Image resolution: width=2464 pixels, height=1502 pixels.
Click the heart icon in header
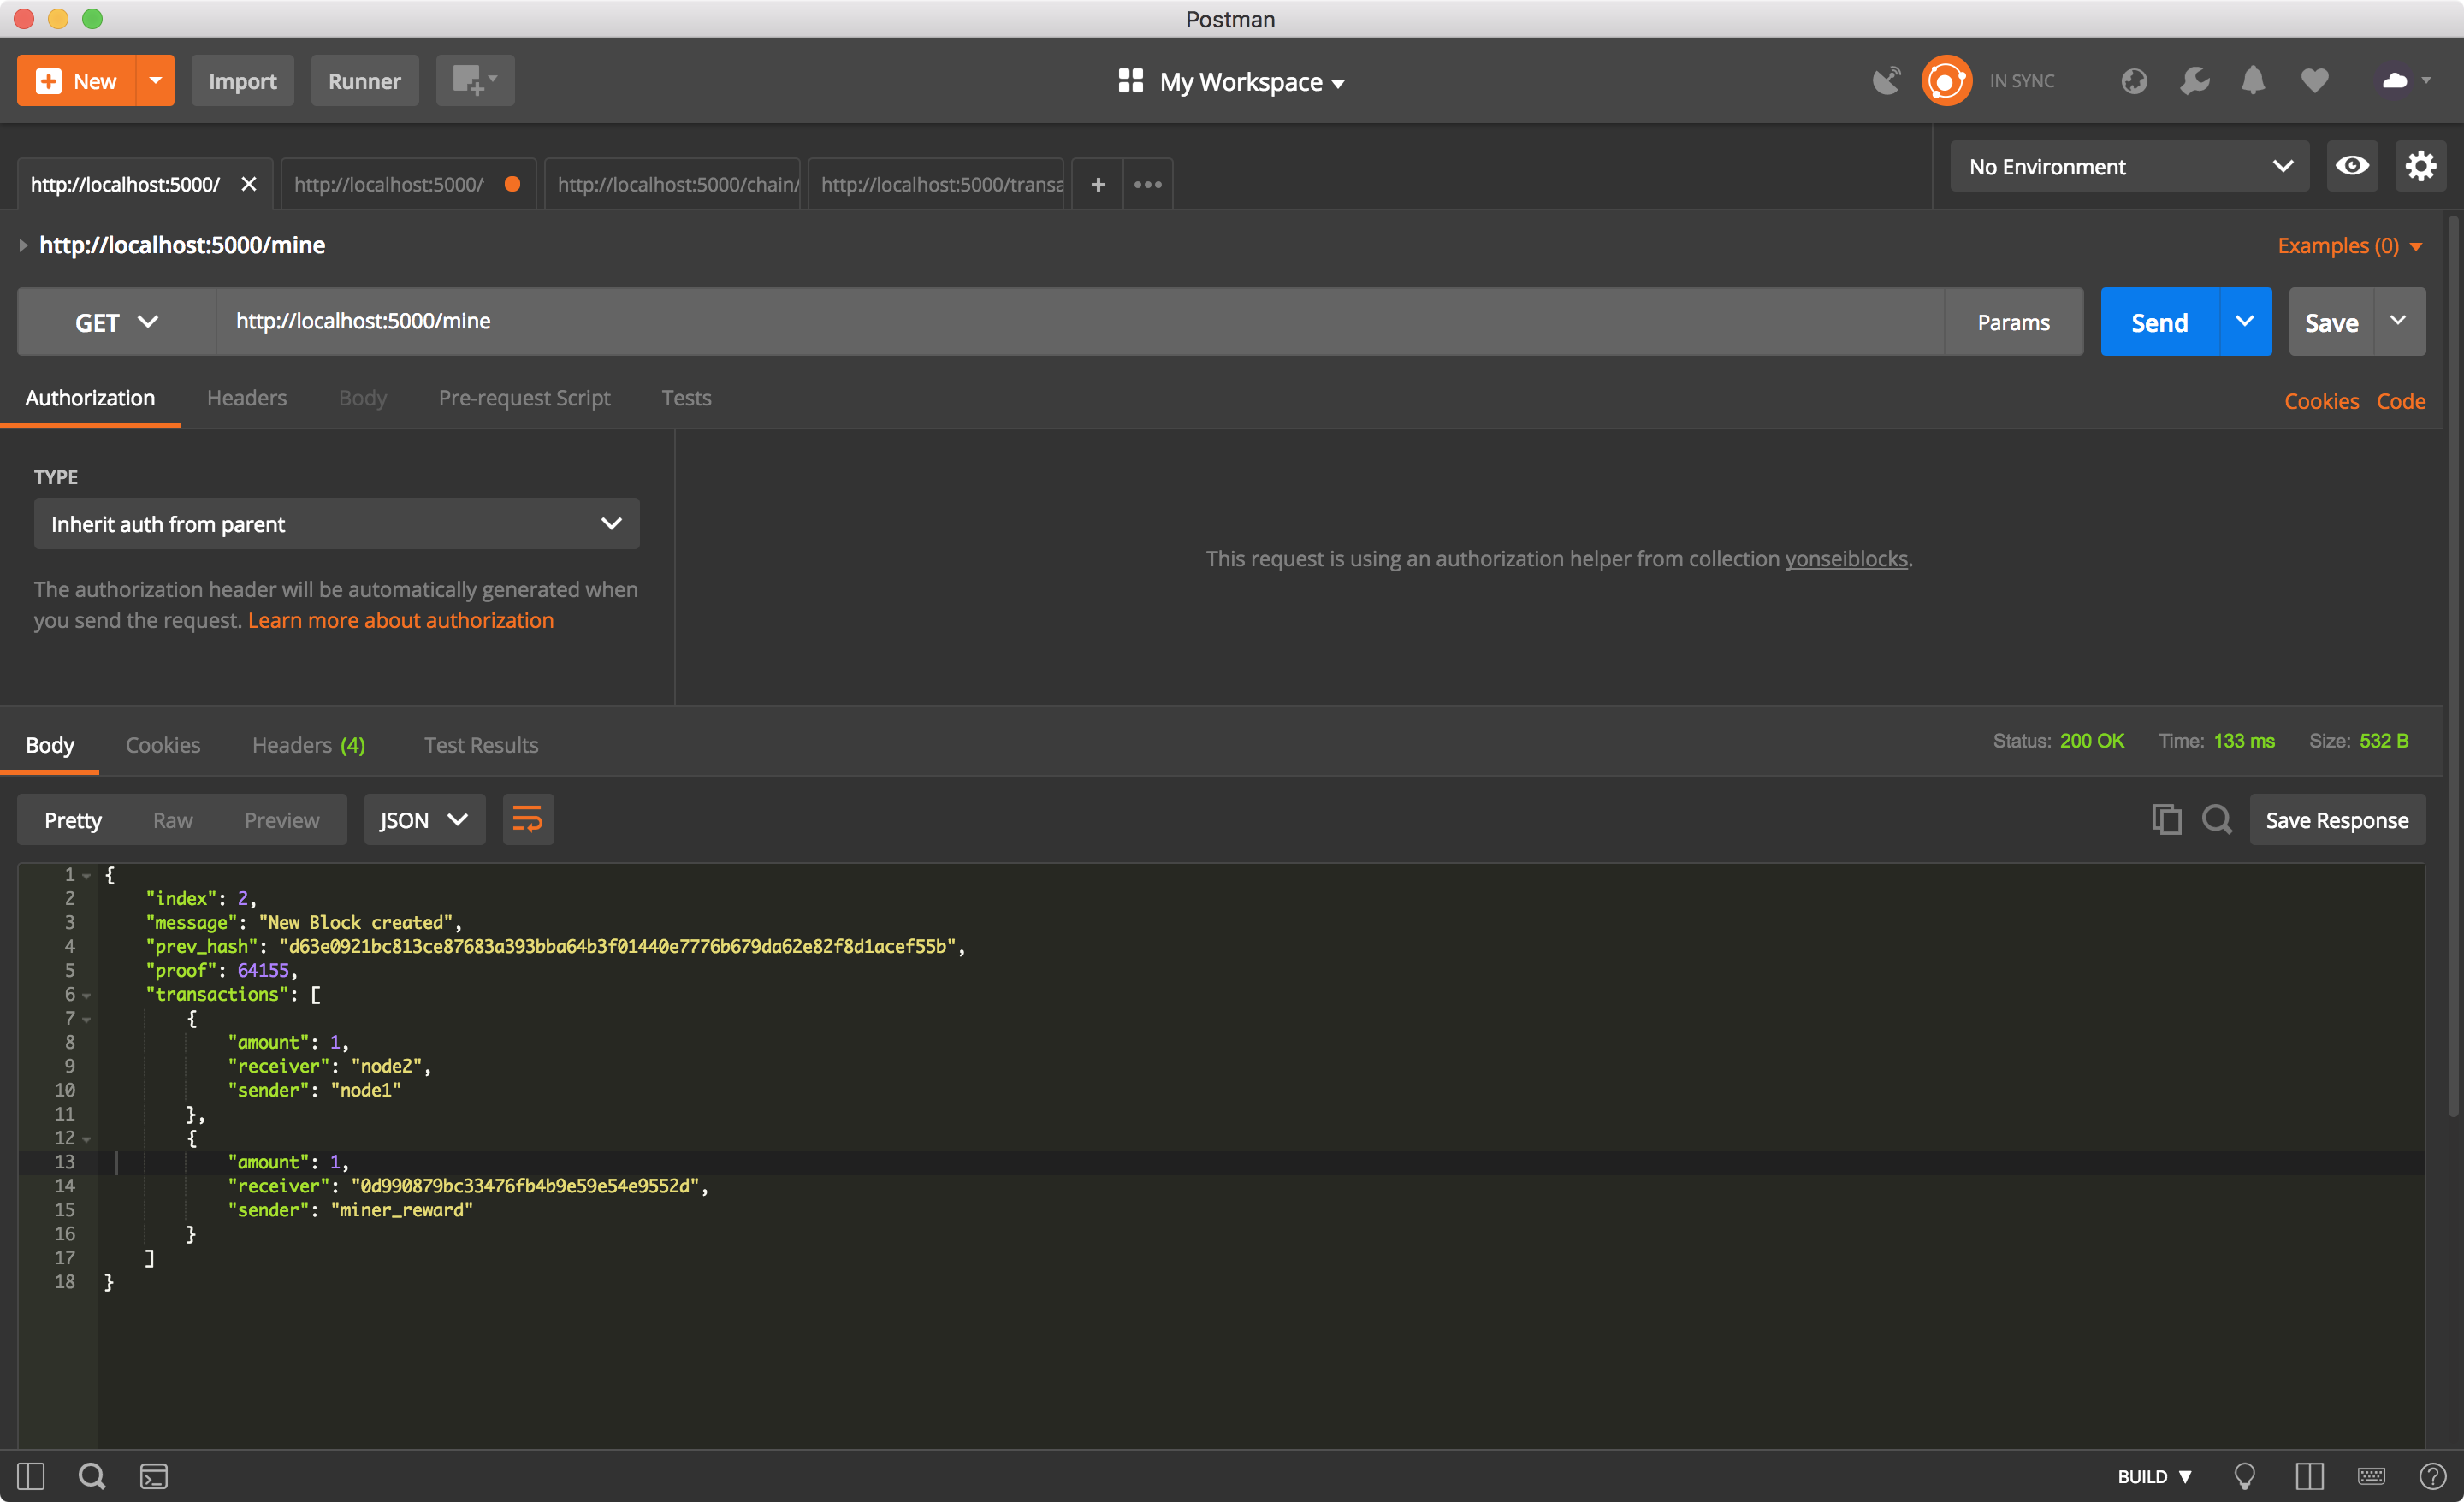pos(2314,81)
